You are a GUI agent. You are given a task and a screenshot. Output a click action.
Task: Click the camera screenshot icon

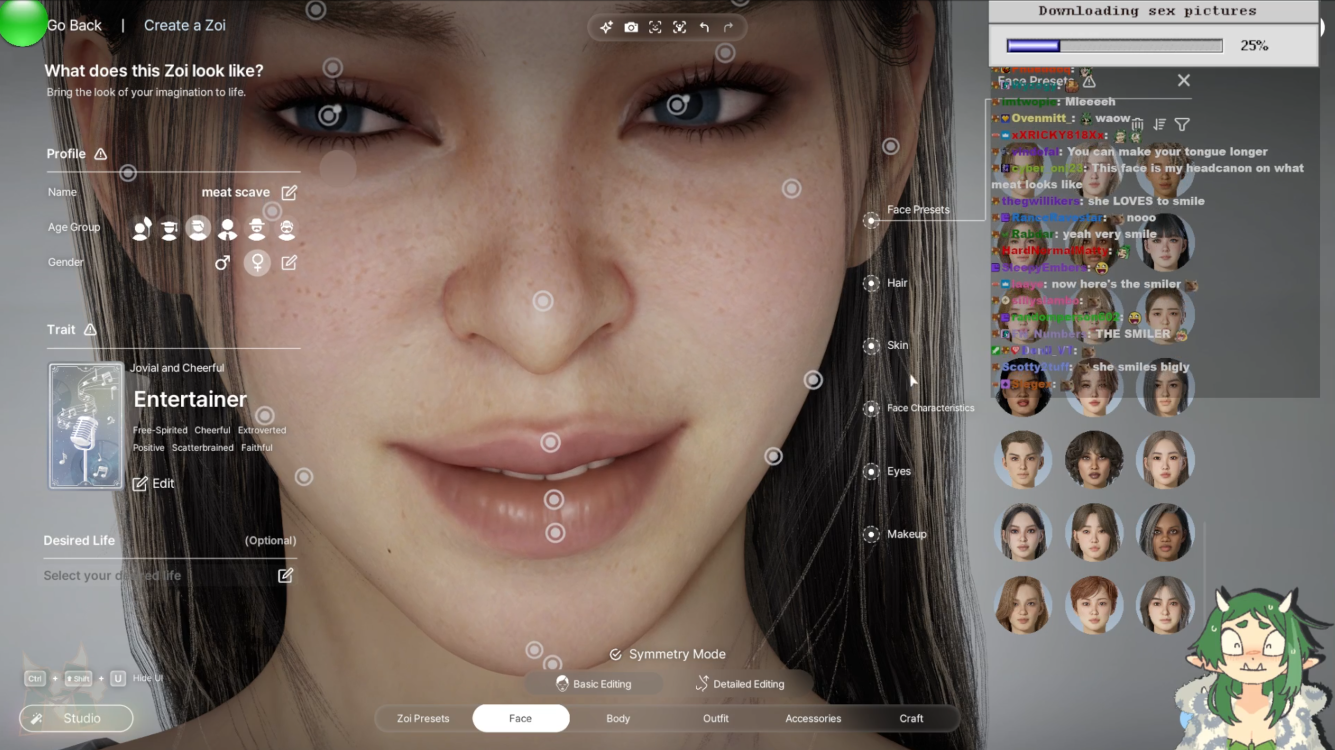click(631, 27)
